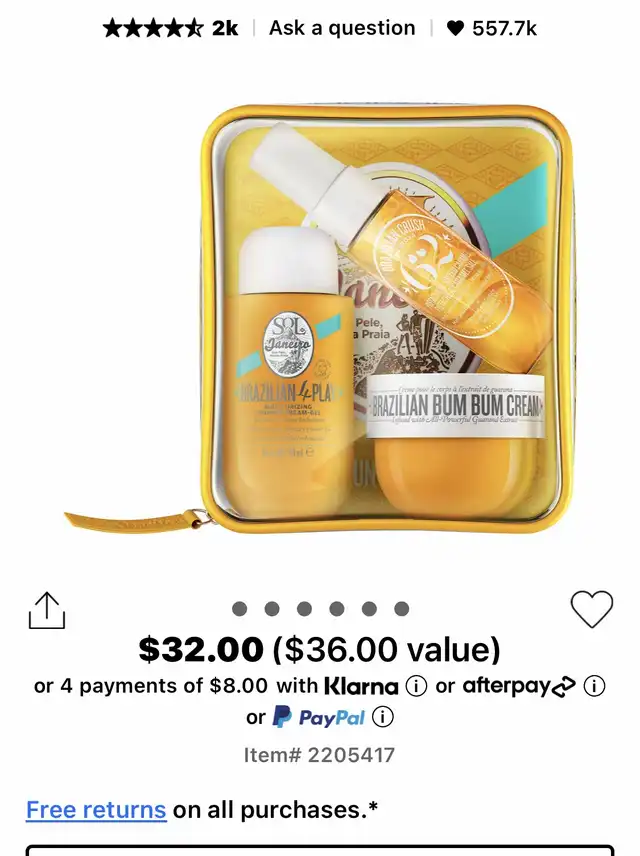Open the Afterpay info icon
640x856 pixels.
(x=595, y=686)
